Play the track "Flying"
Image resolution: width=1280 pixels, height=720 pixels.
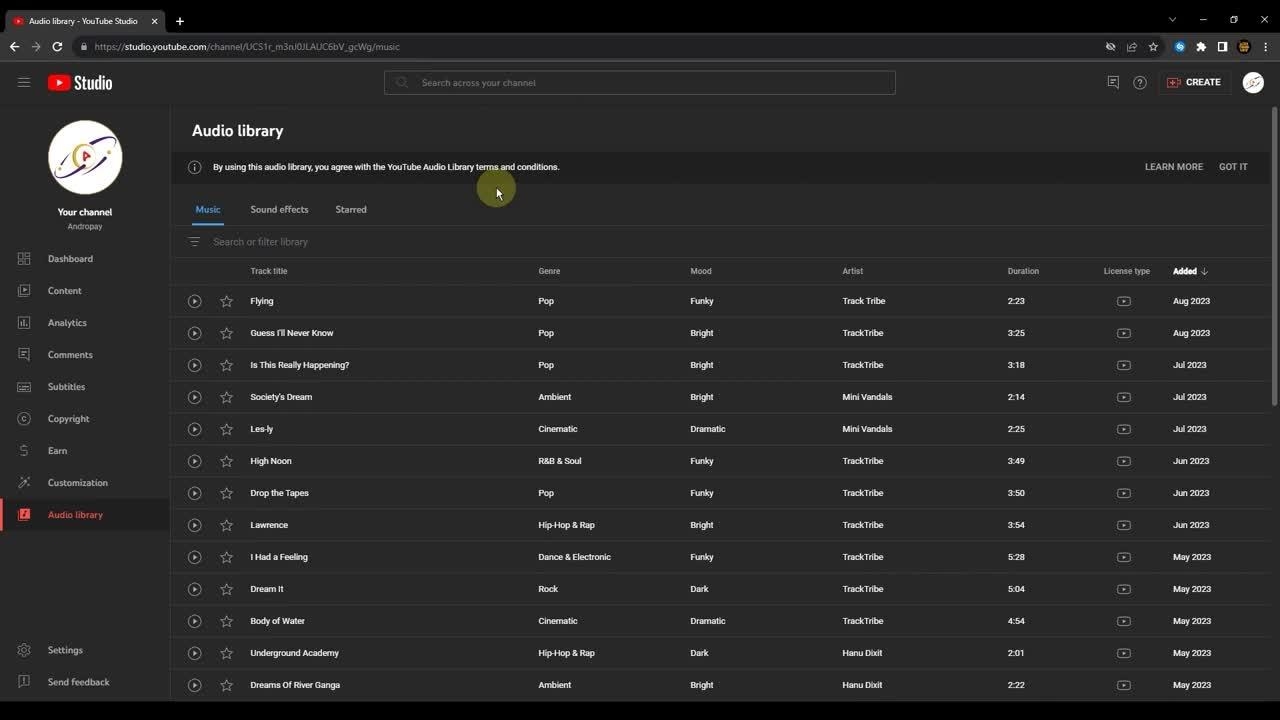click(x=194, y=301)
